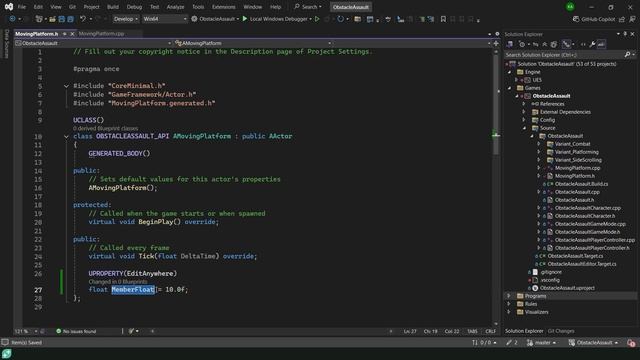Click the account avatar badge
Viewport: 640px width, 360px height.
[570, 7]
